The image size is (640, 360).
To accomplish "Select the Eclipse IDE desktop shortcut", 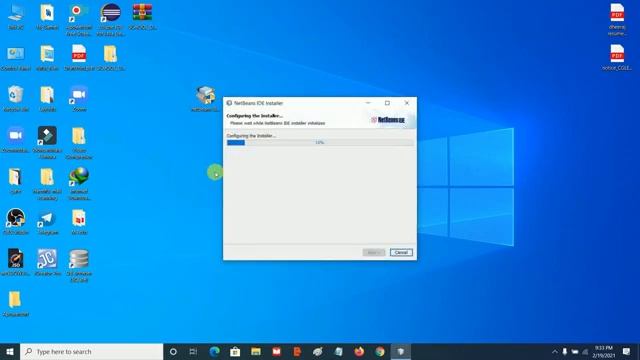I will (x=111, y=20).
